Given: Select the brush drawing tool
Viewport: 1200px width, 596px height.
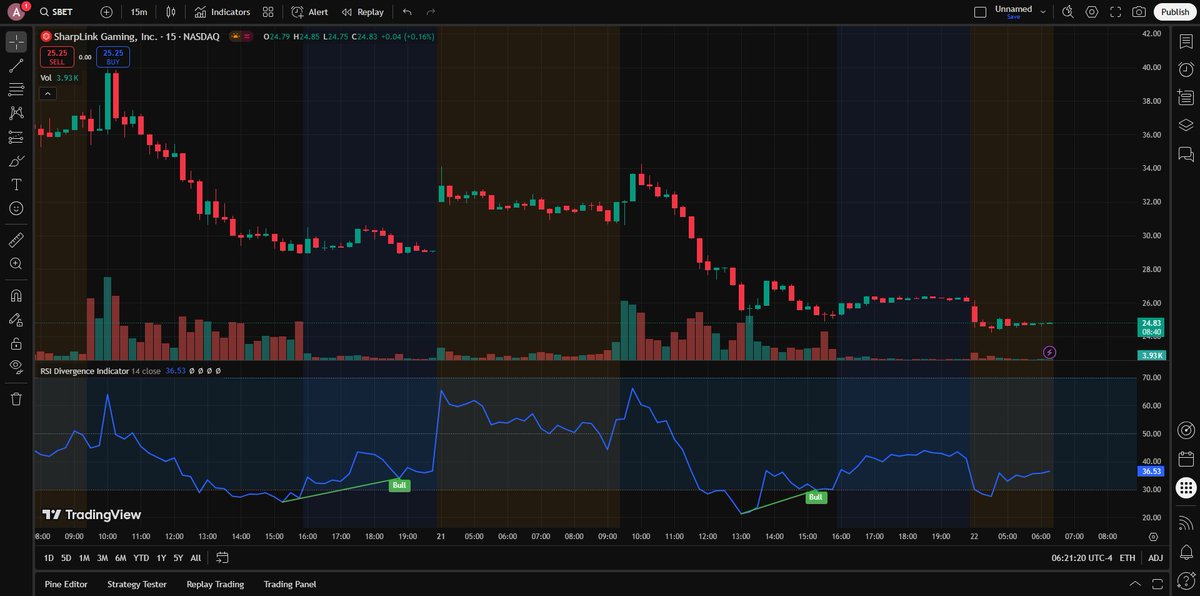Looking at the screenshot, I should [16, 161].
